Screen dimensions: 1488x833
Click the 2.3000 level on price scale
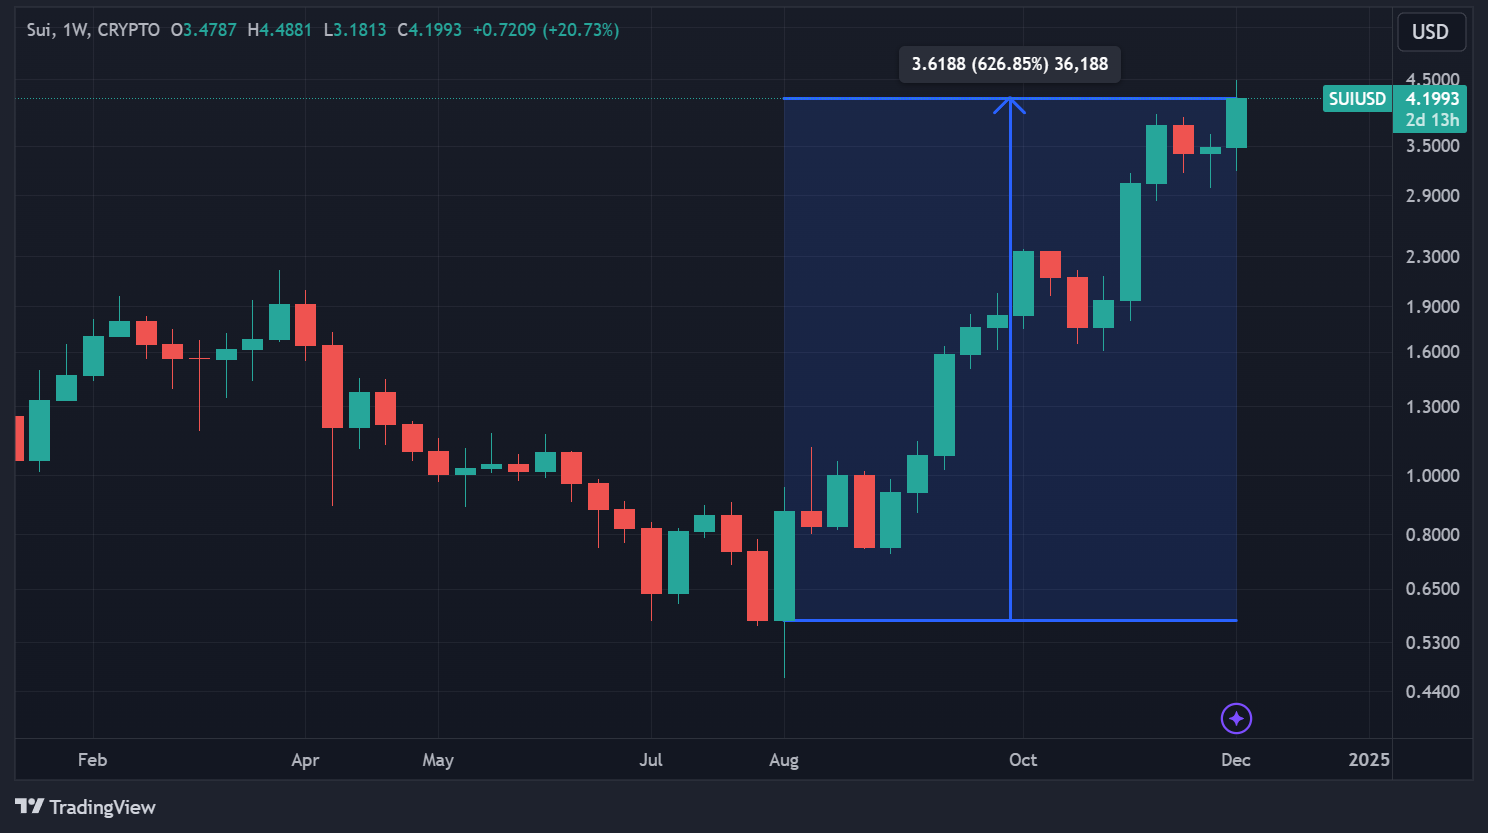(1432, 257)
